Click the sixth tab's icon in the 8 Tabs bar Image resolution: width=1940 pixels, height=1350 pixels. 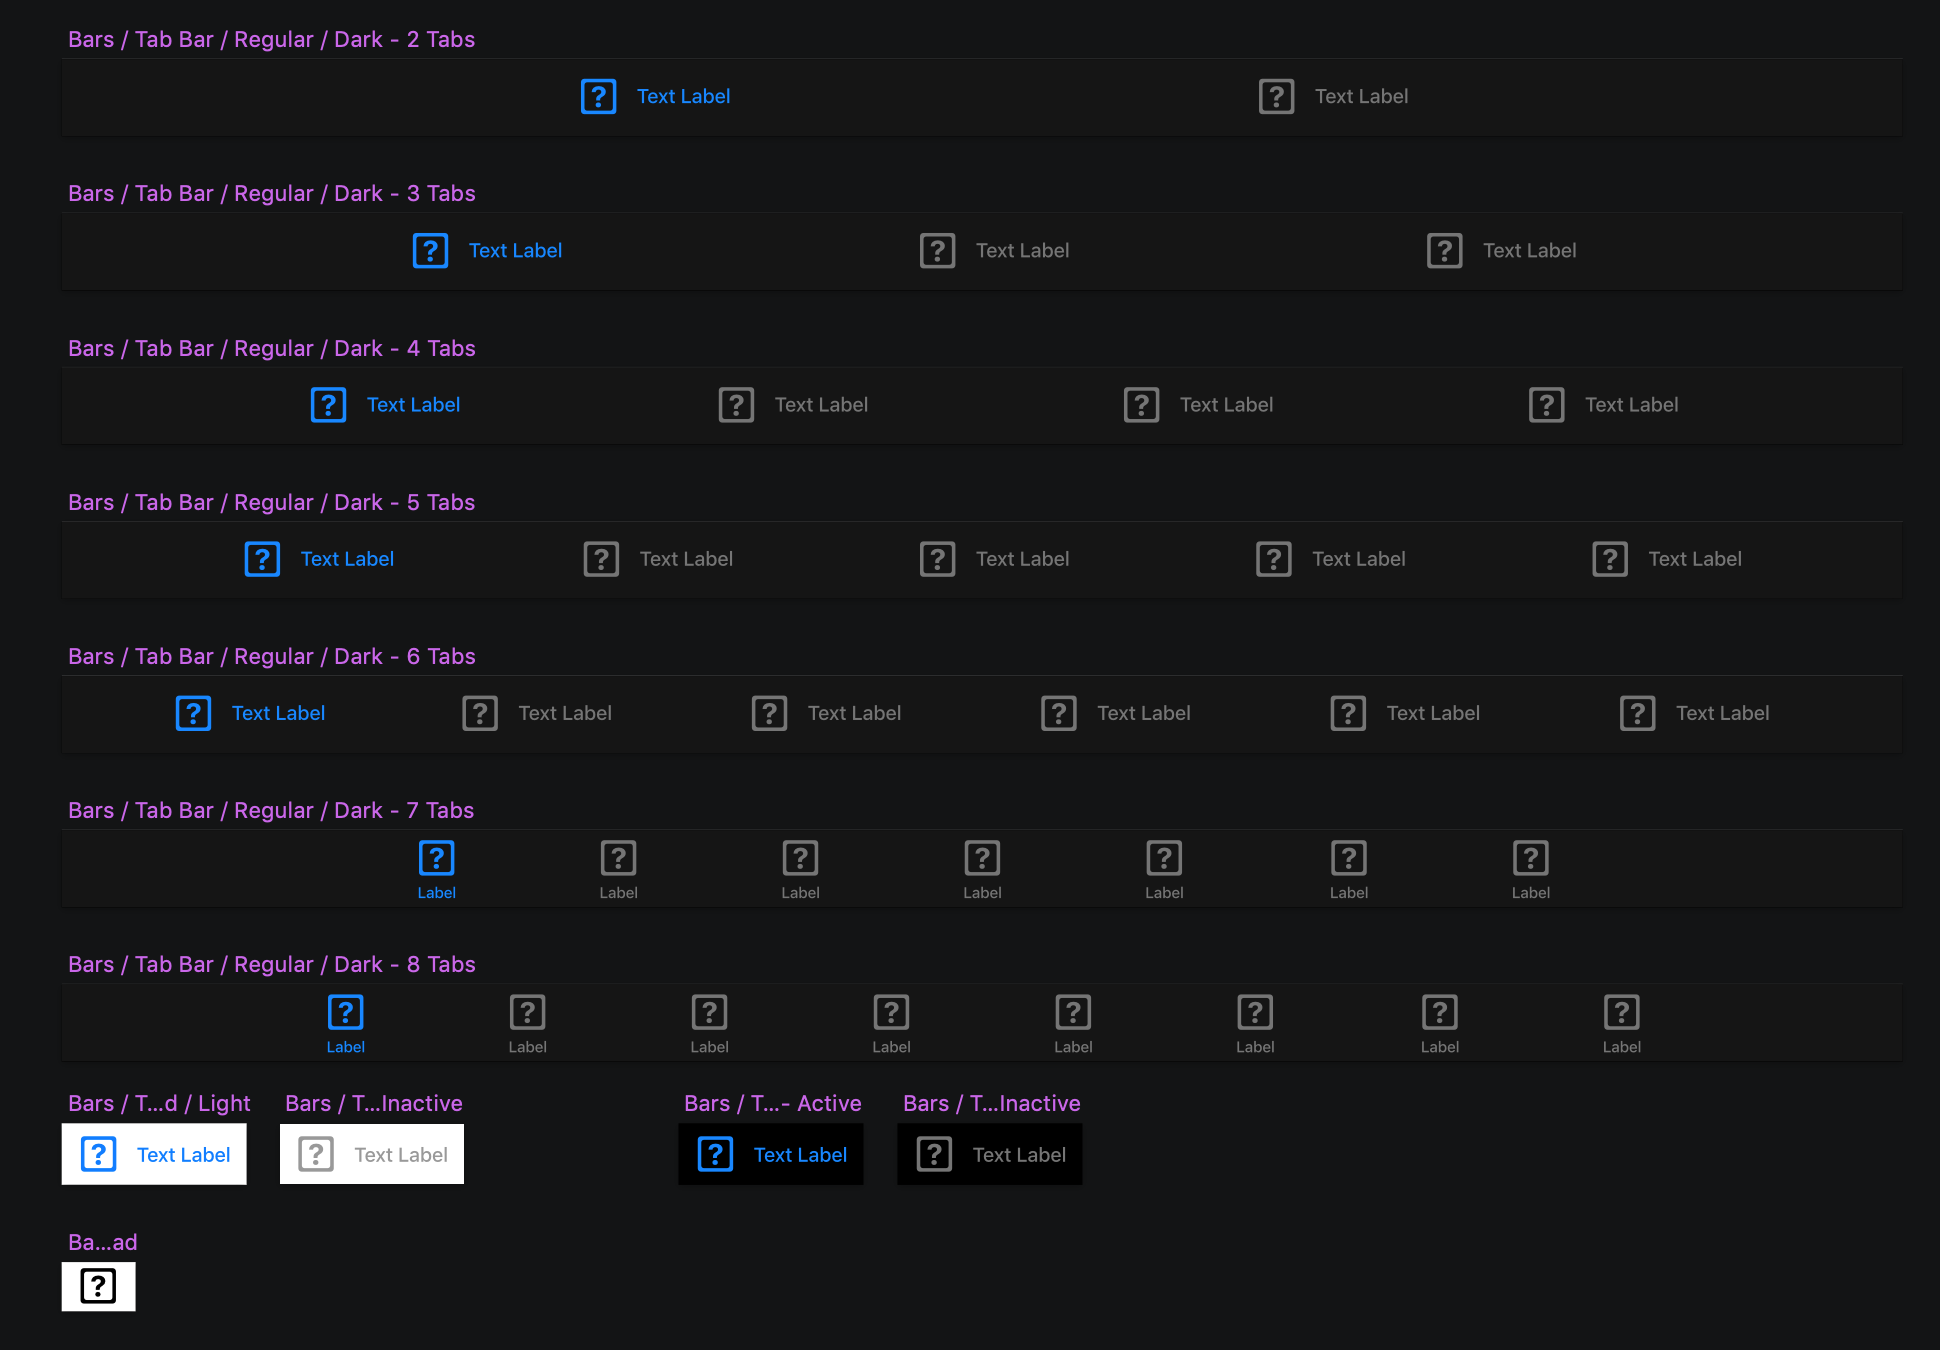tap(1255, 1012)
